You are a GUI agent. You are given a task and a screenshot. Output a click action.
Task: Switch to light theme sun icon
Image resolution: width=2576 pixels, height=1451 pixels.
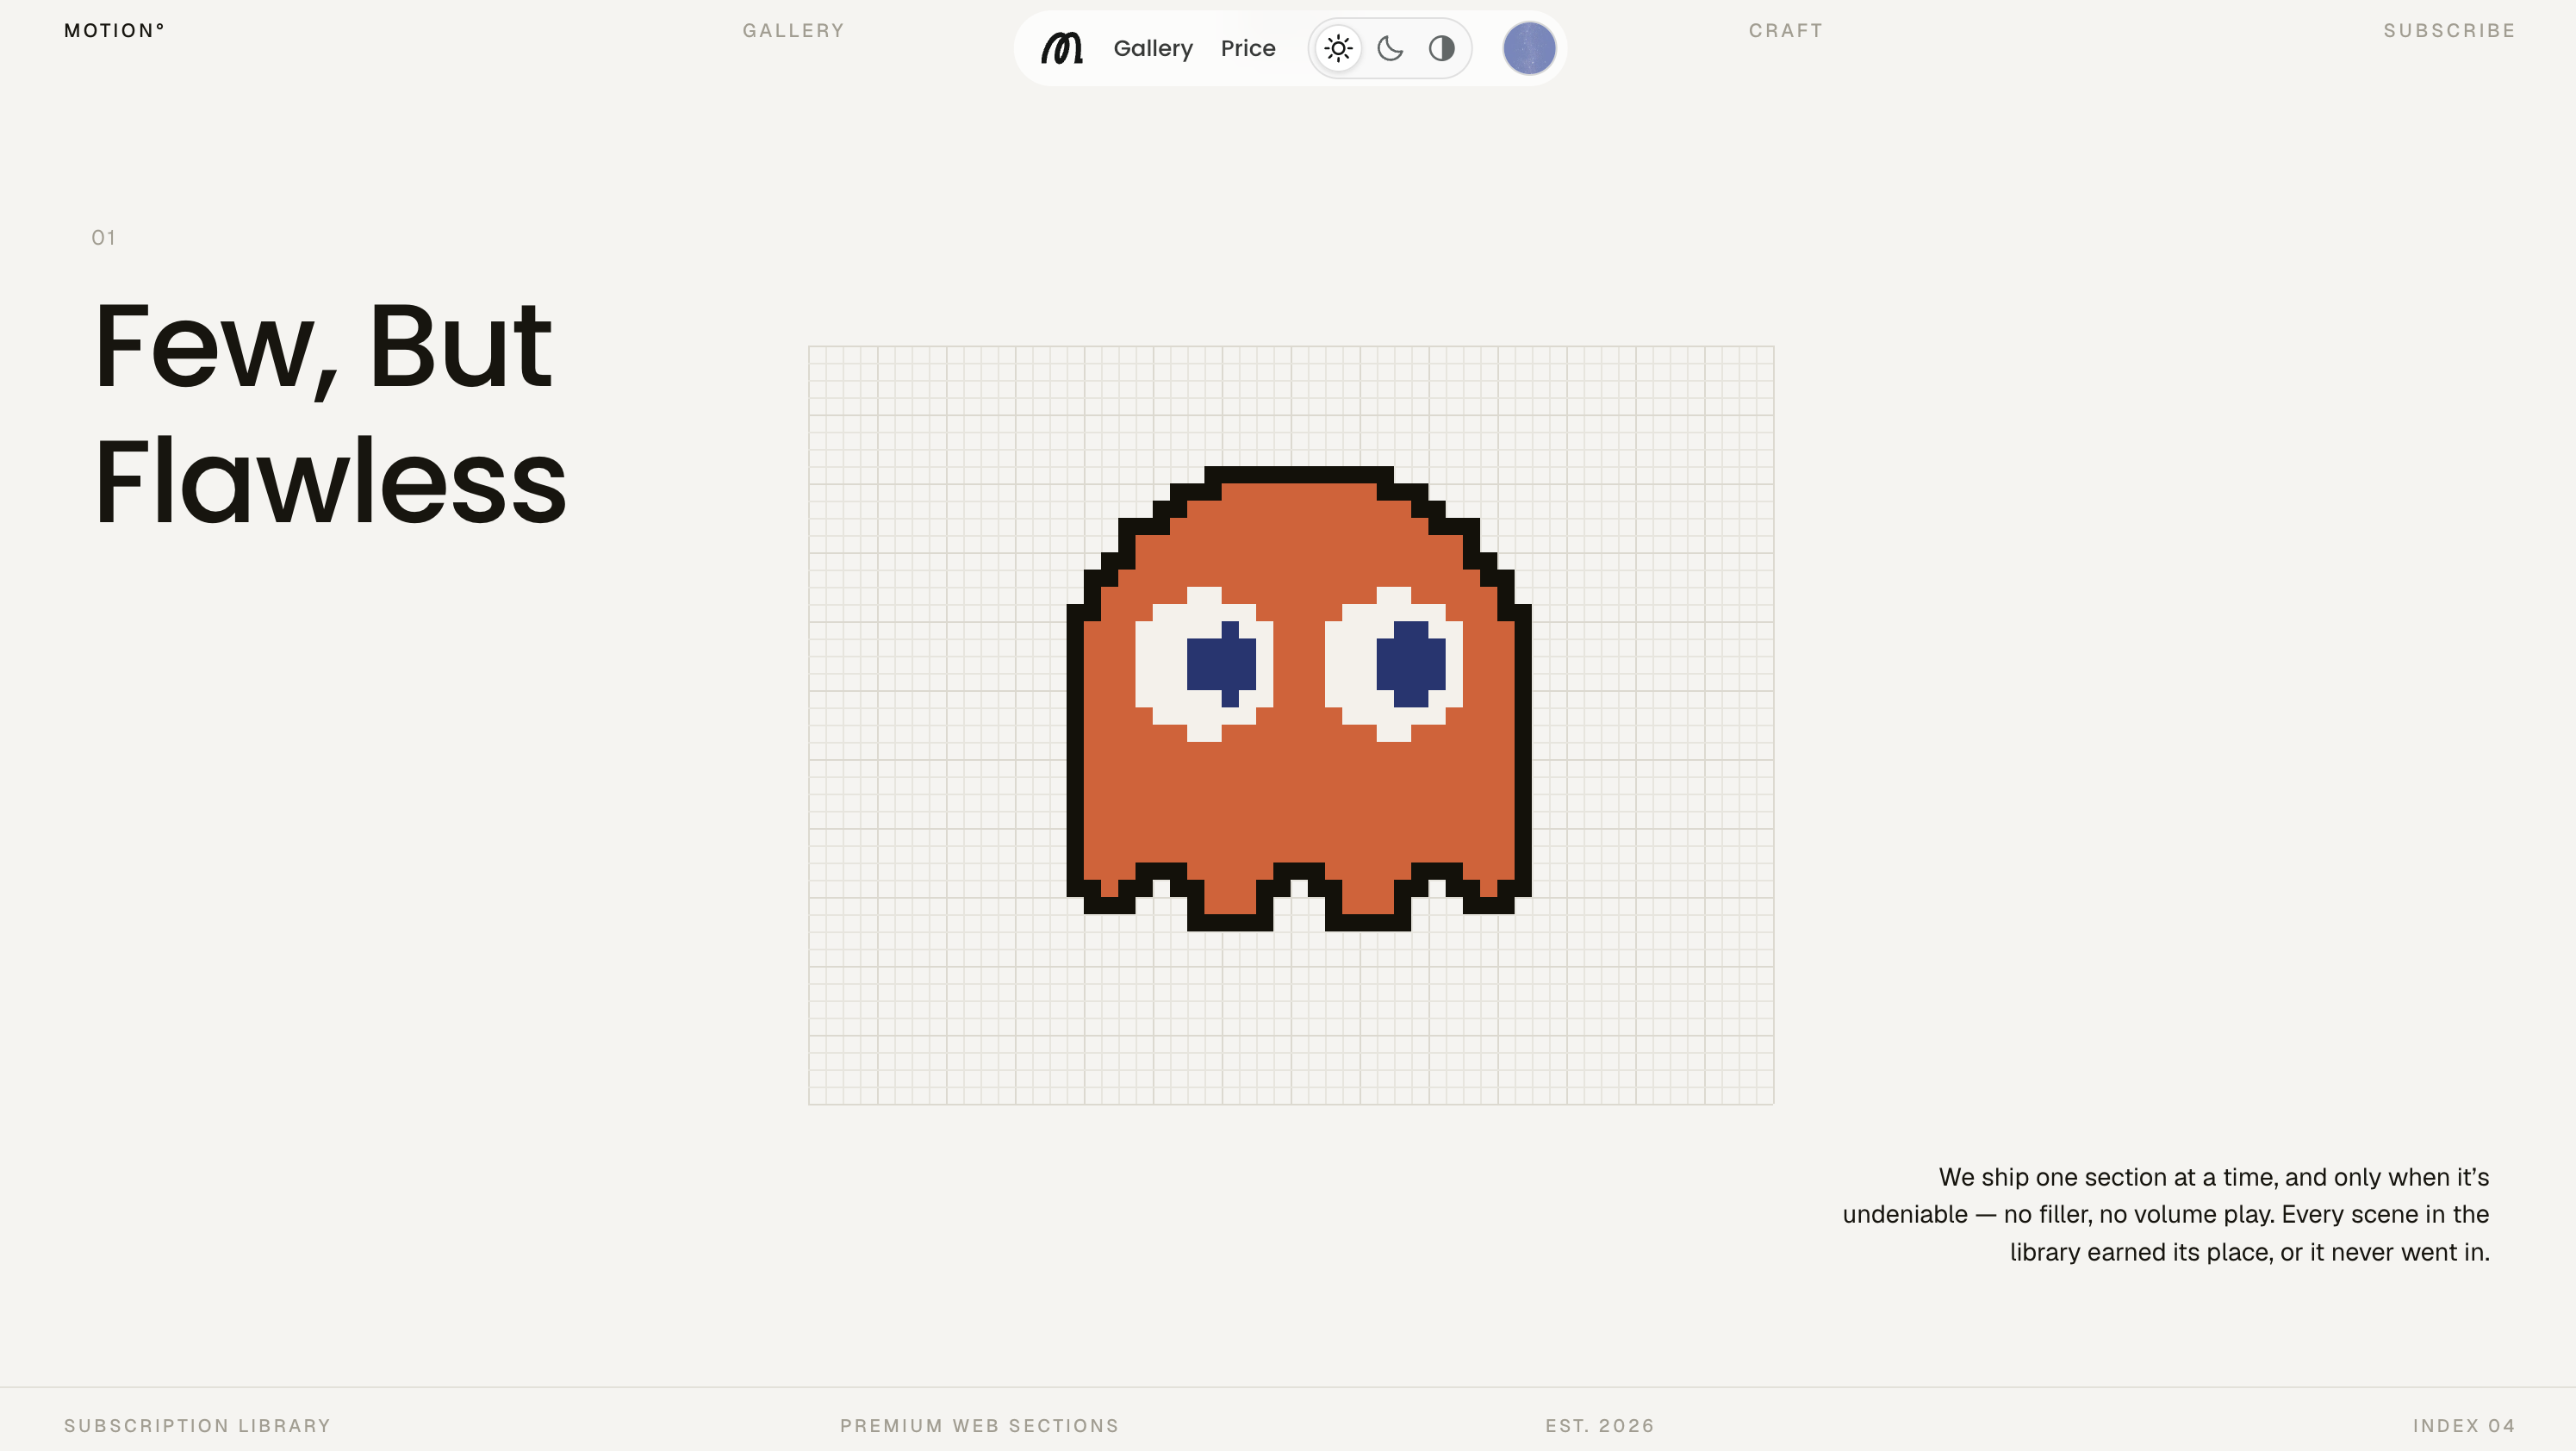pyautogui.click(x=1338, y=48)
